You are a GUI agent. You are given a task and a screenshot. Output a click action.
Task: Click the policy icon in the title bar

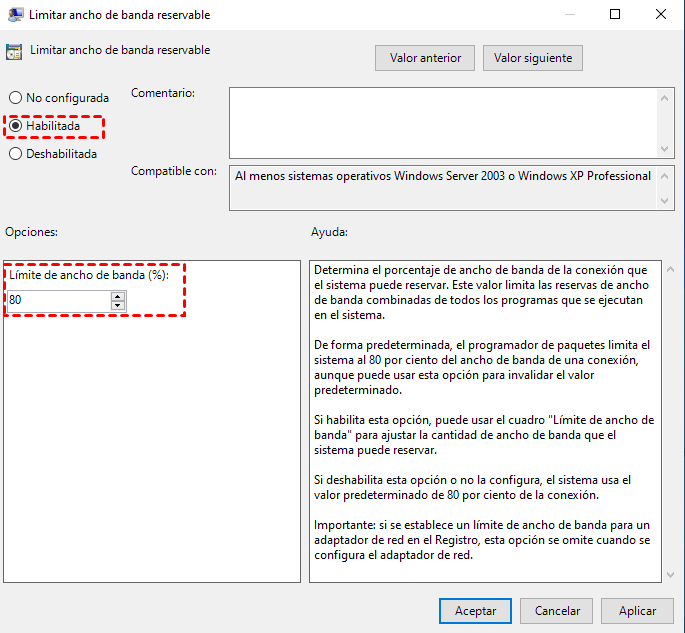13,15
